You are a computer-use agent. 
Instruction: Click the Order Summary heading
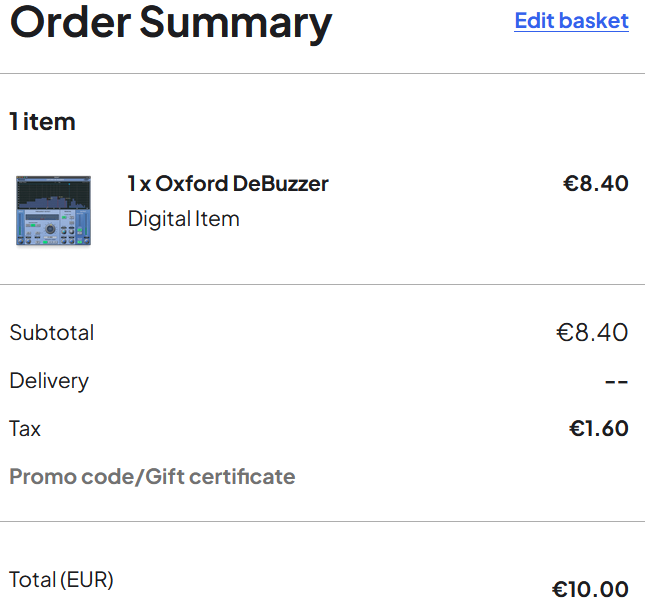point(171,23)
